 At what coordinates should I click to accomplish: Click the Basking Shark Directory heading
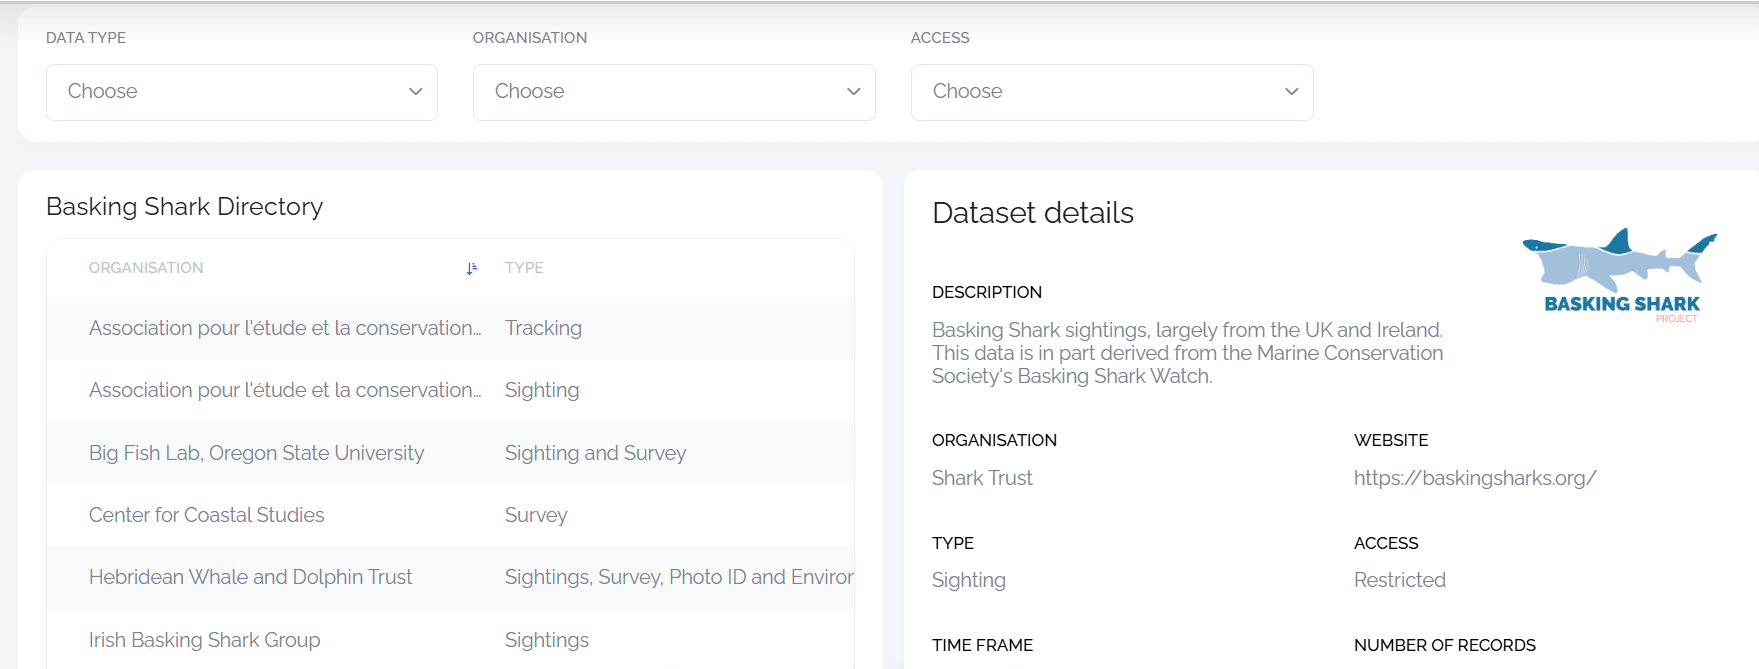(x=185, y=207)
